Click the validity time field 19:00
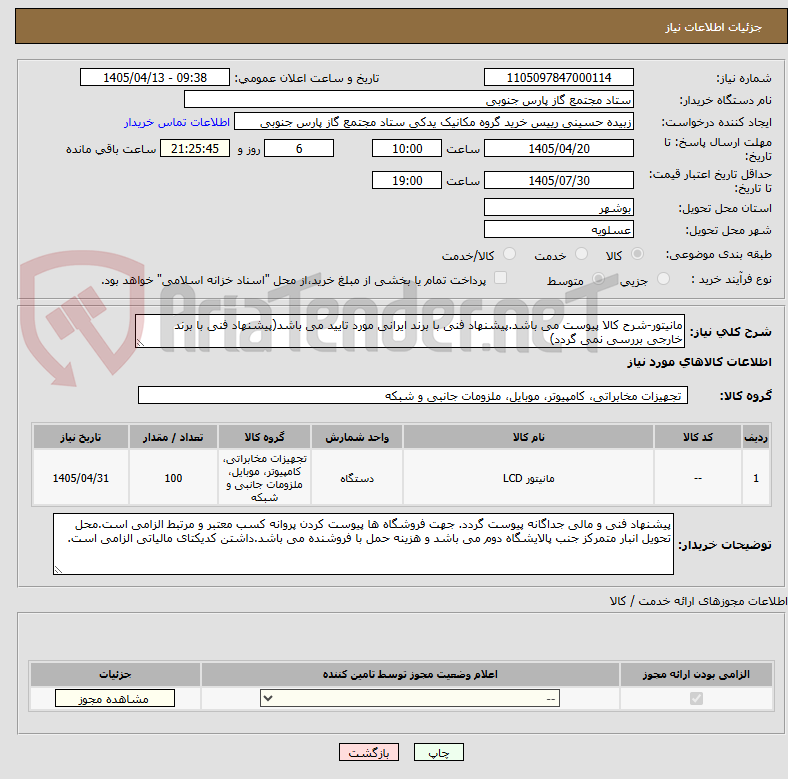The image size is (788, 779). (407, 180)
